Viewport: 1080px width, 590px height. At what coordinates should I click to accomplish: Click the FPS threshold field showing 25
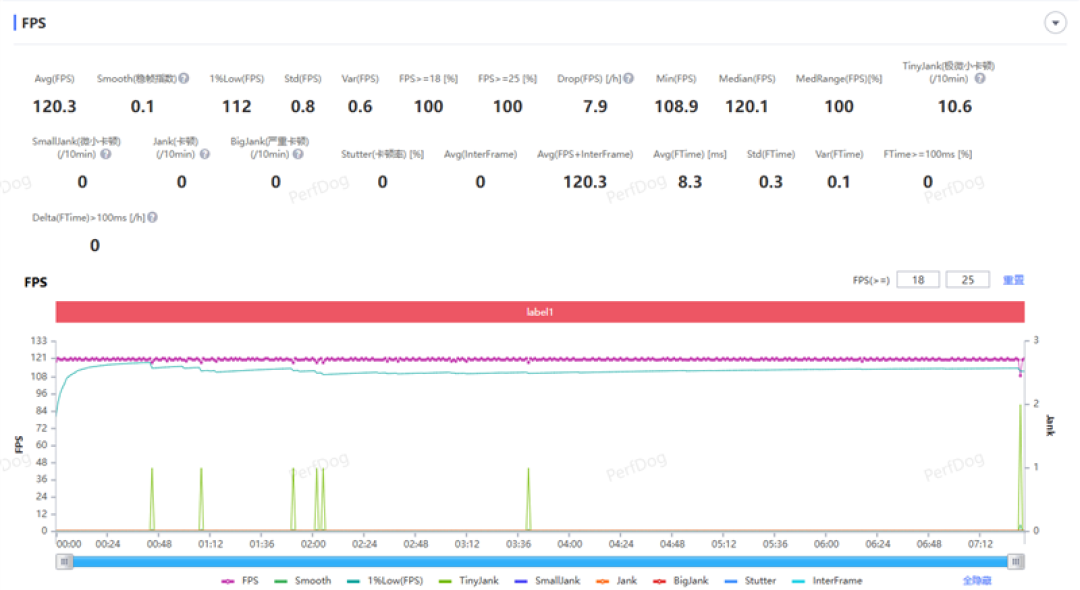967,280
